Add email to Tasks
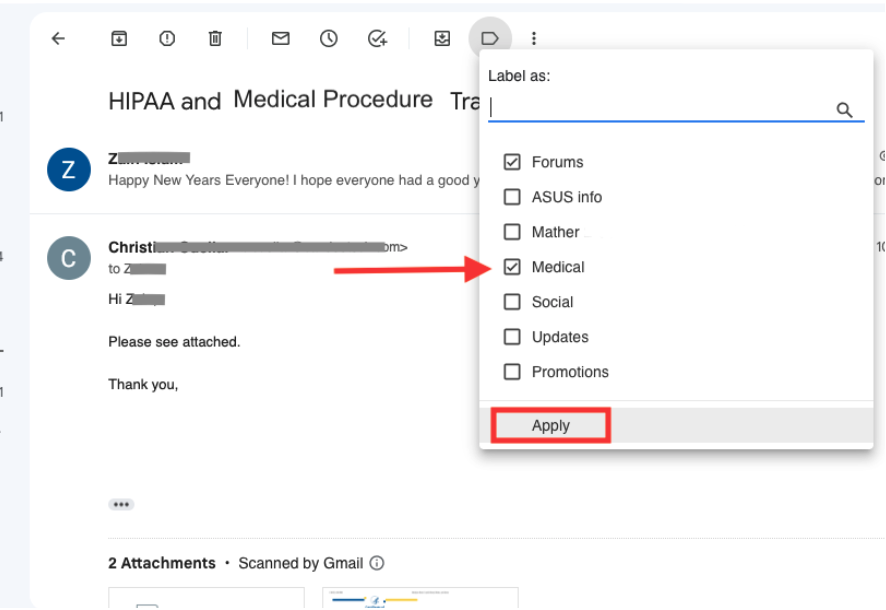 click(377, 38)
